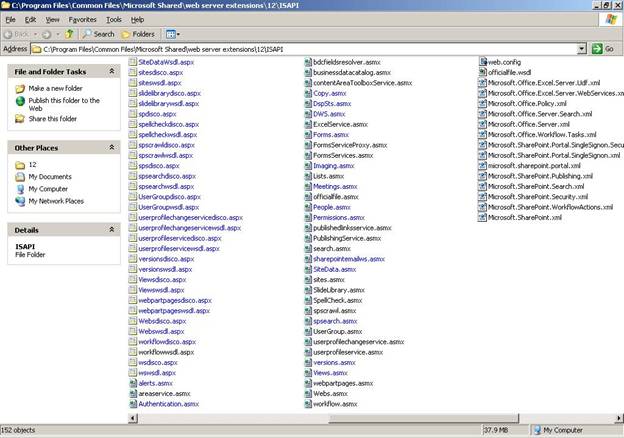
Task: Open the Search toolbar button
Action: point(98,34)
